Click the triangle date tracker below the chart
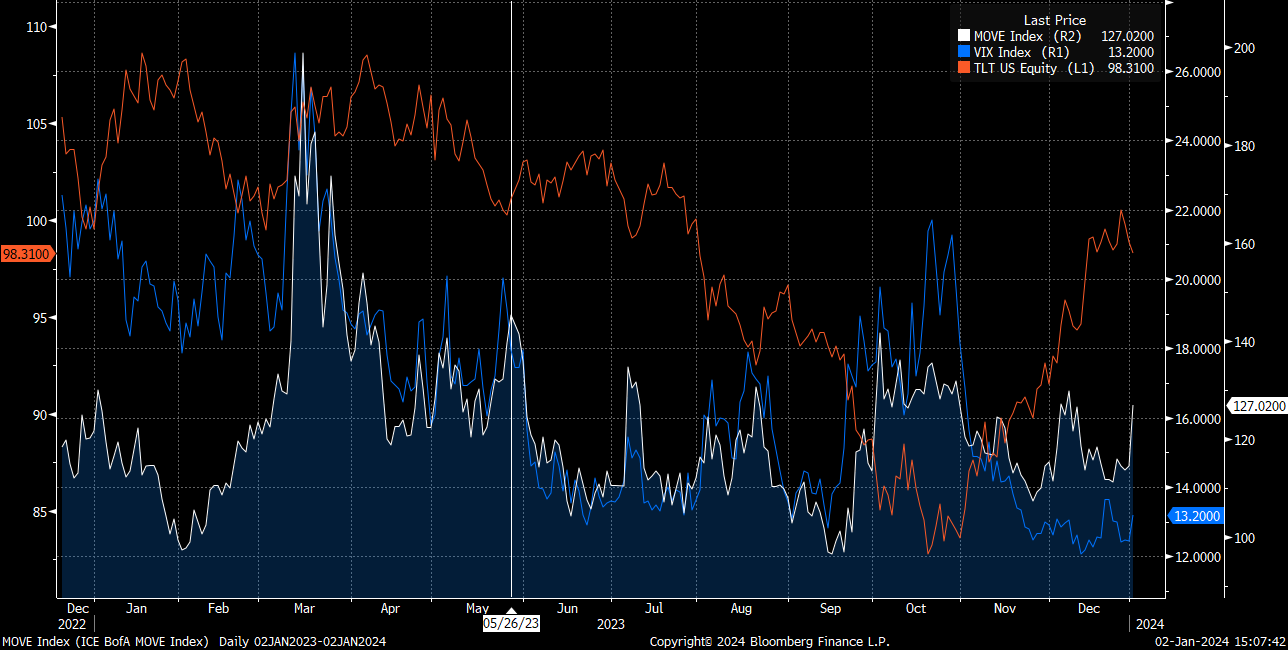Viewport: 1288px width, 650px height. tap(511, 608)
